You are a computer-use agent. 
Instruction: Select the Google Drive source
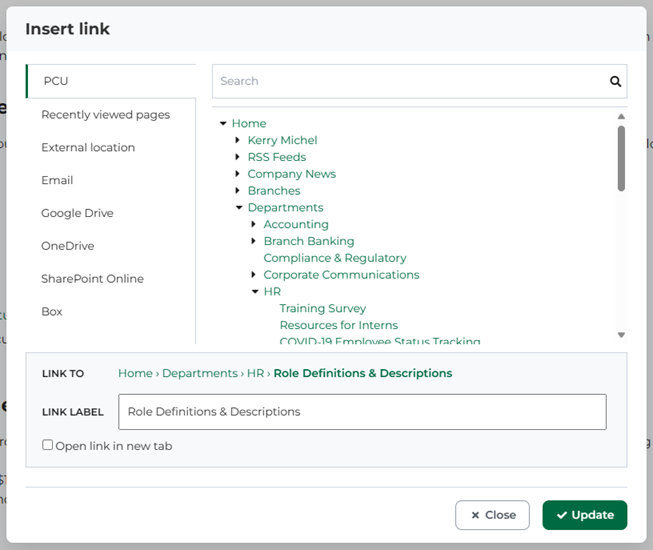77,213
